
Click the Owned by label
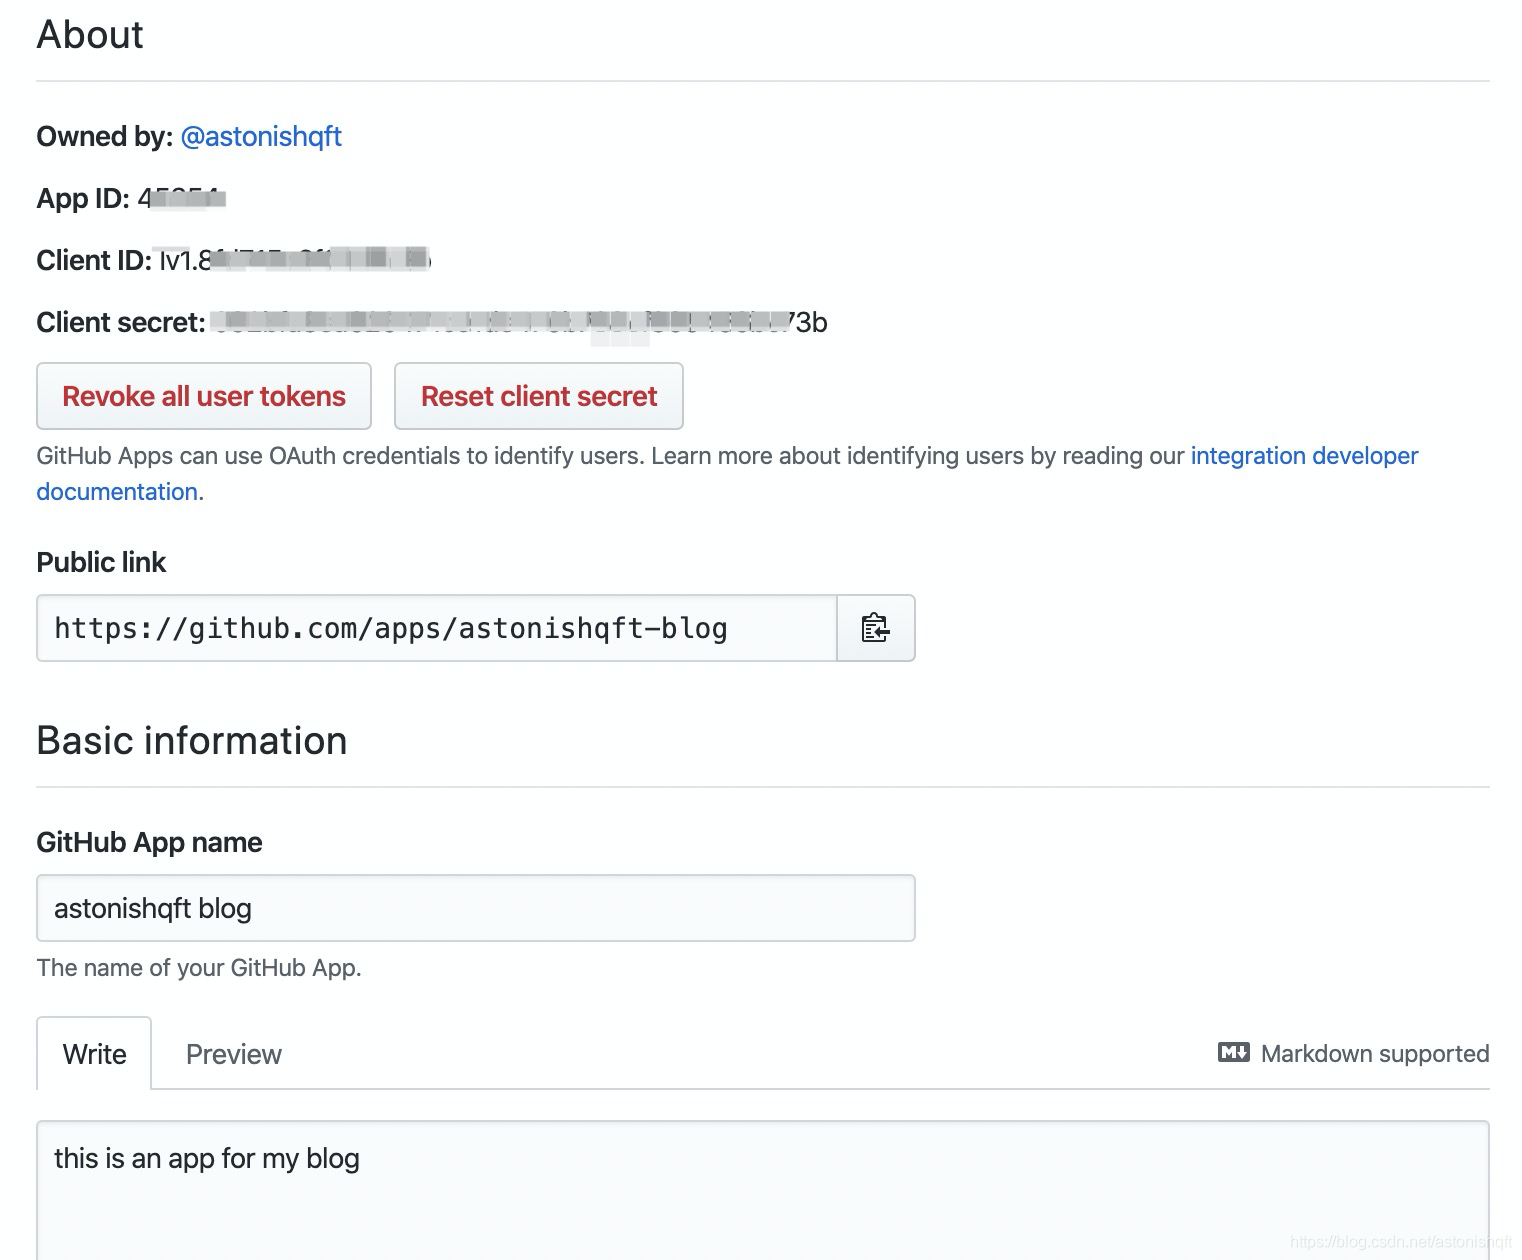105,136
